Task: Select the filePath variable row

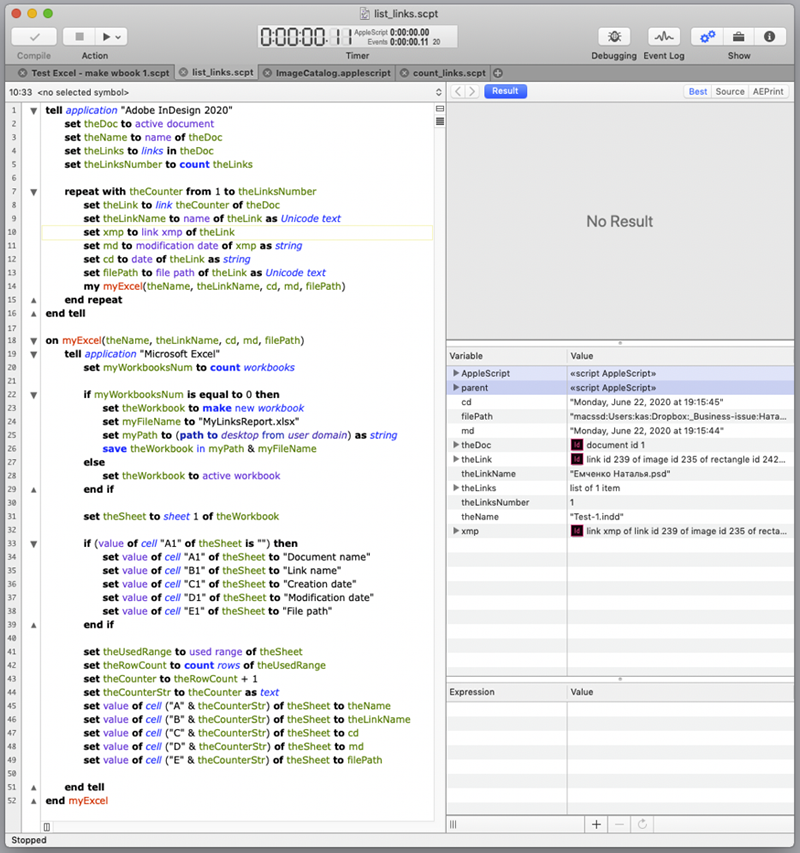Action: point(620,416)
